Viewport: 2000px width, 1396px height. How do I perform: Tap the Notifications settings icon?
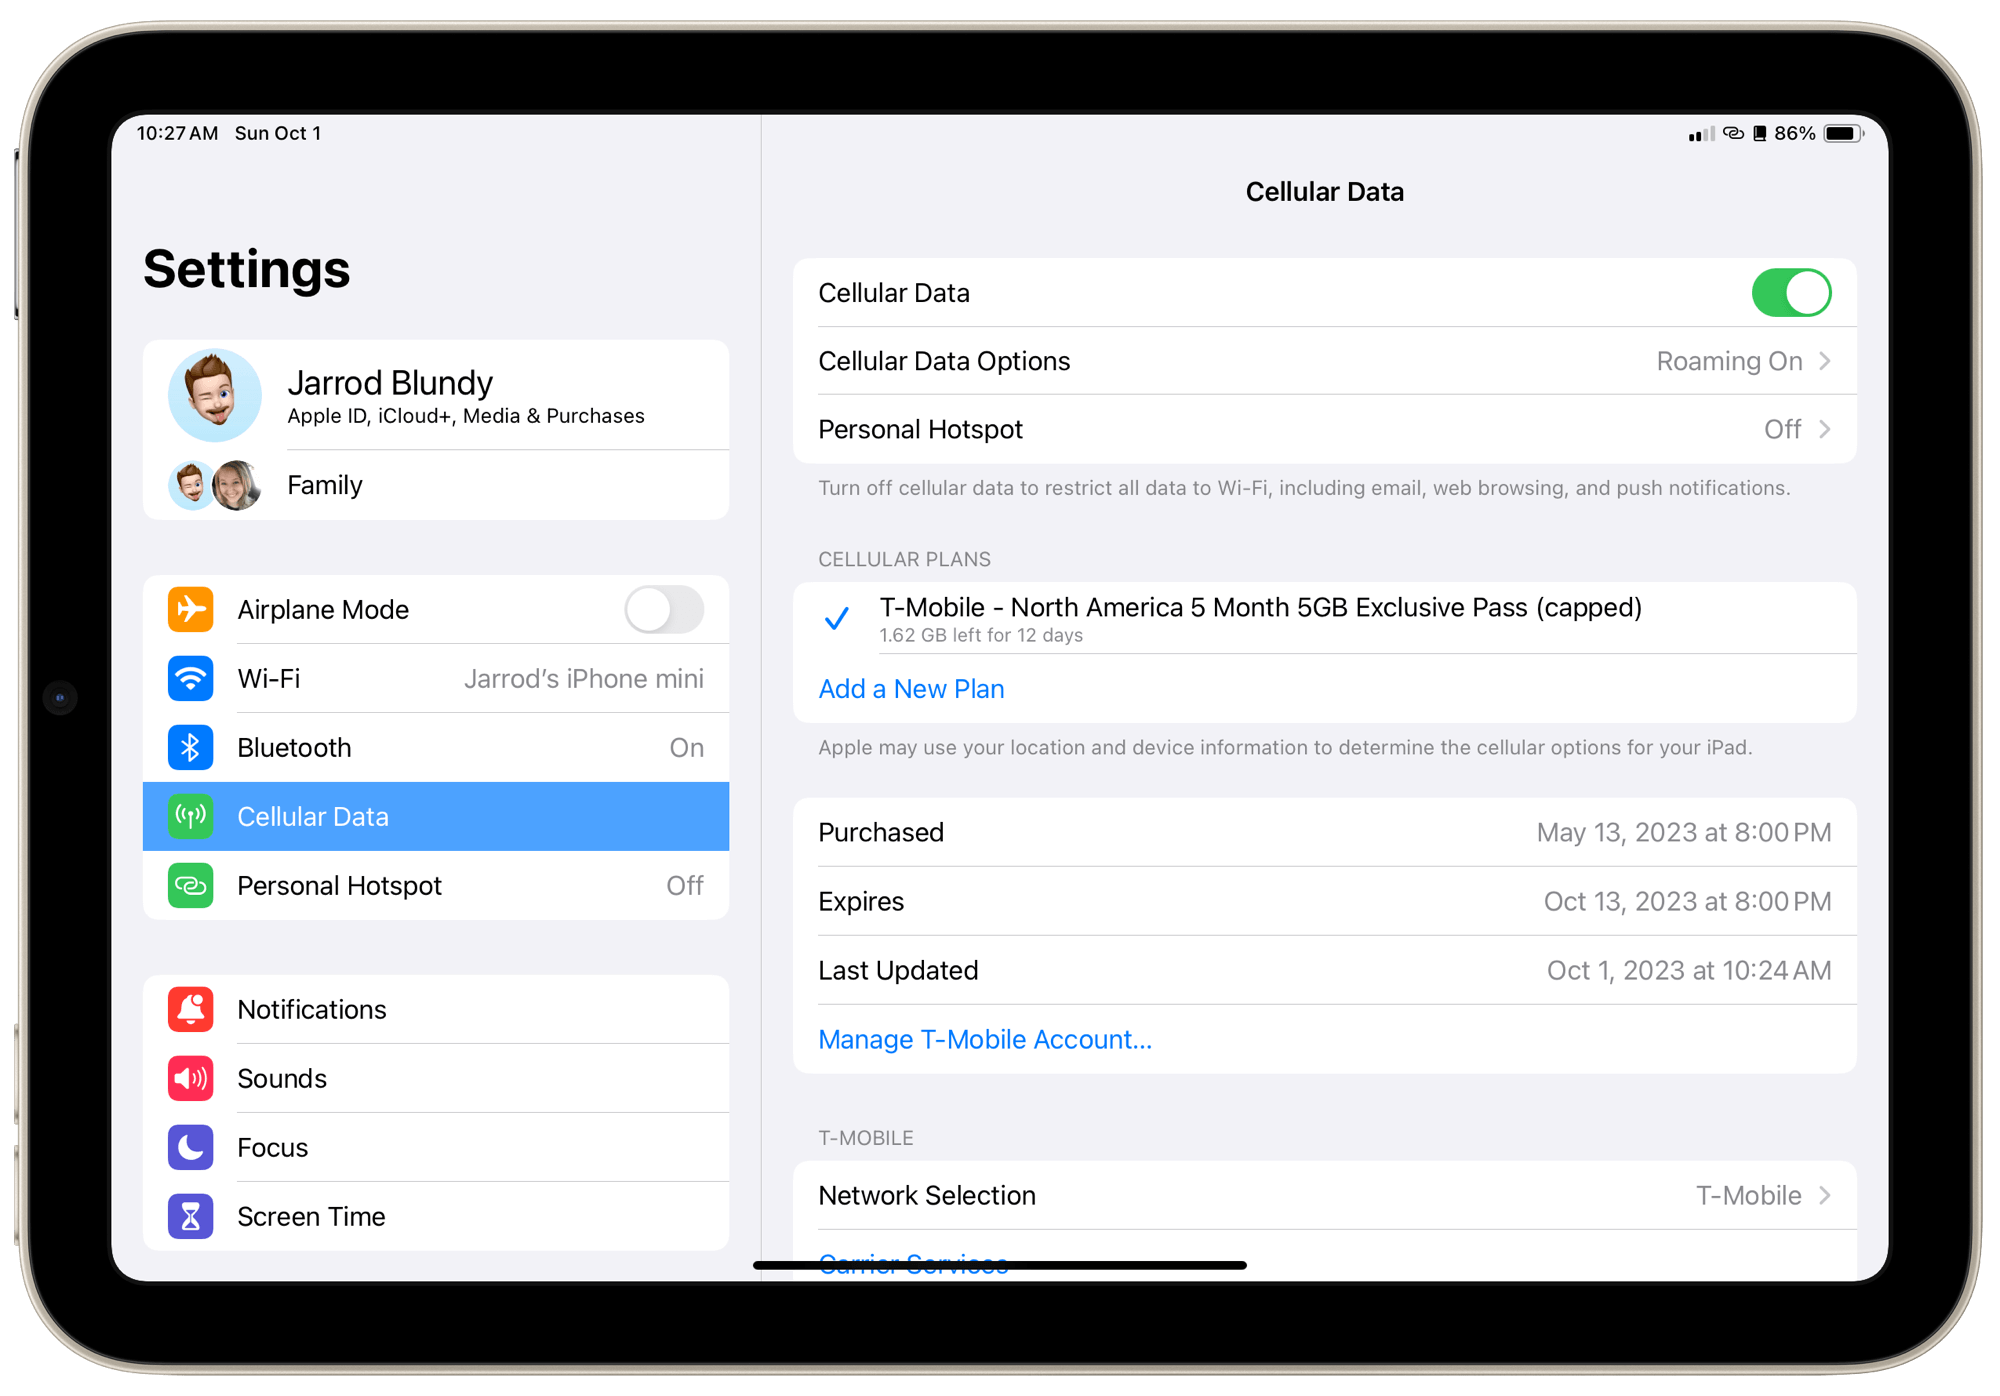pos(191,1007)
